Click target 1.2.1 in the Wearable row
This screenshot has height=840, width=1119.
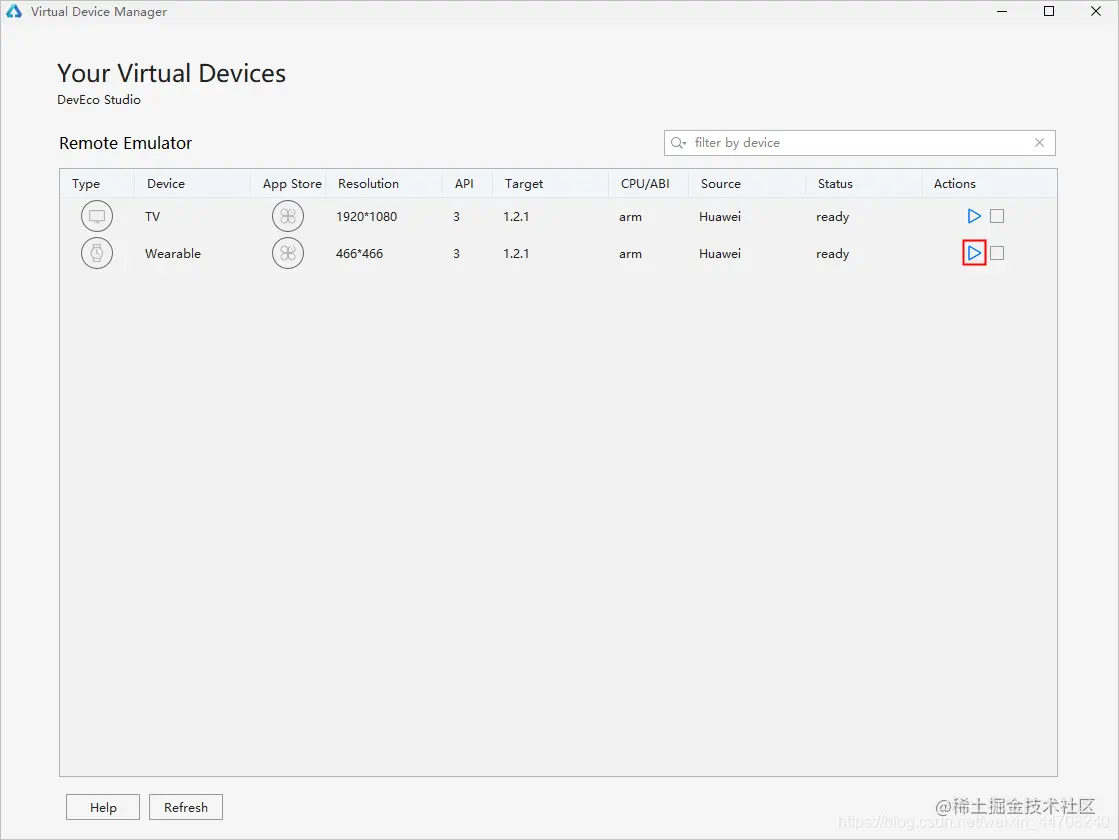pos(516,253)
